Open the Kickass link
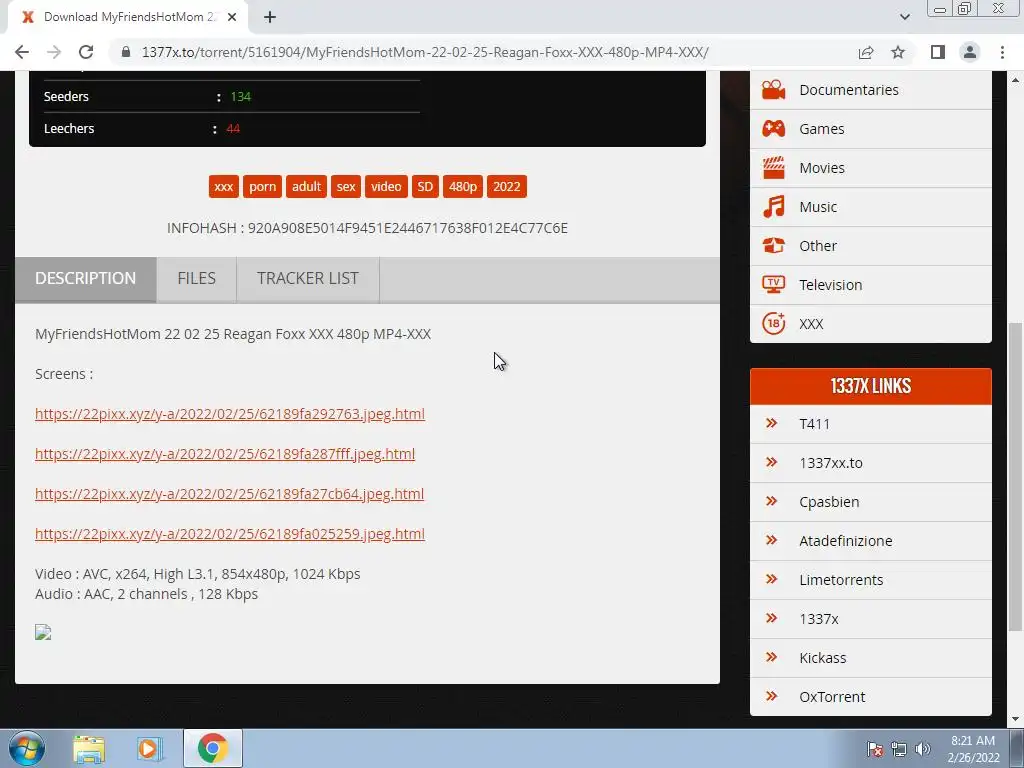Image resolution: width=1024 pixels, height=768 pixels. [822, 658]
